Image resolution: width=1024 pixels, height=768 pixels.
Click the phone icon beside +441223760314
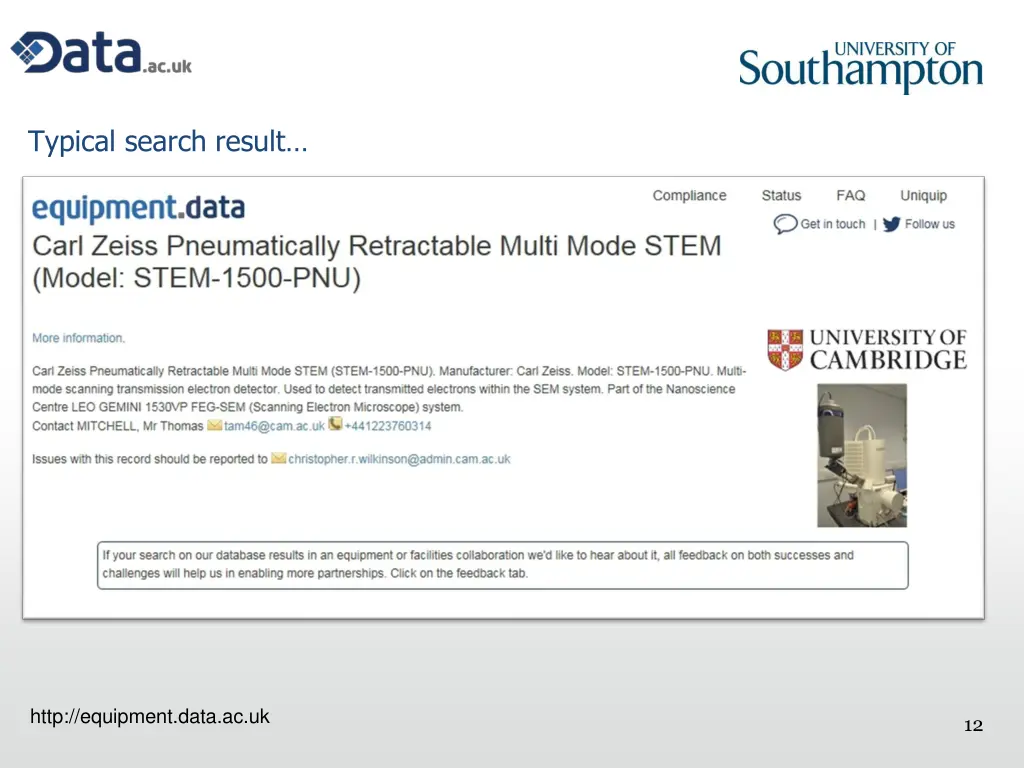point(335,424)
